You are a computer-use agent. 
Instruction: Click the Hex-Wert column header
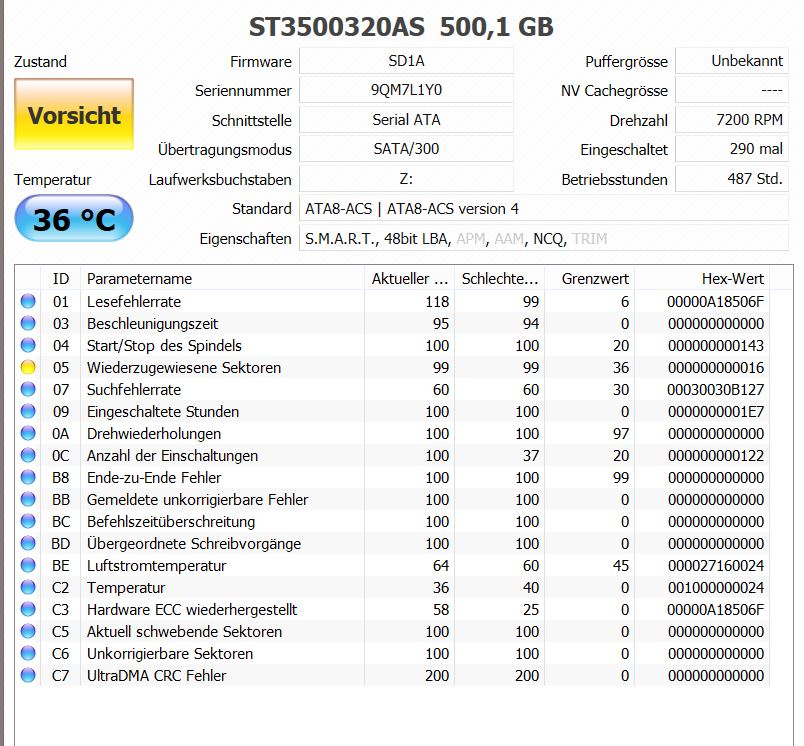(702, 278)
